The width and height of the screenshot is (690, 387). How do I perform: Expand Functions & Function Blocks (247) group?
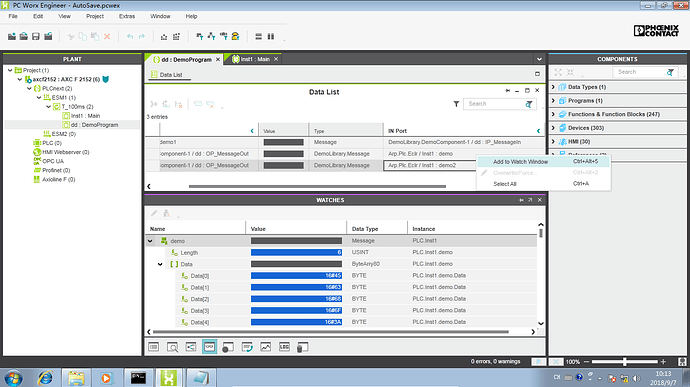point(554,114)
